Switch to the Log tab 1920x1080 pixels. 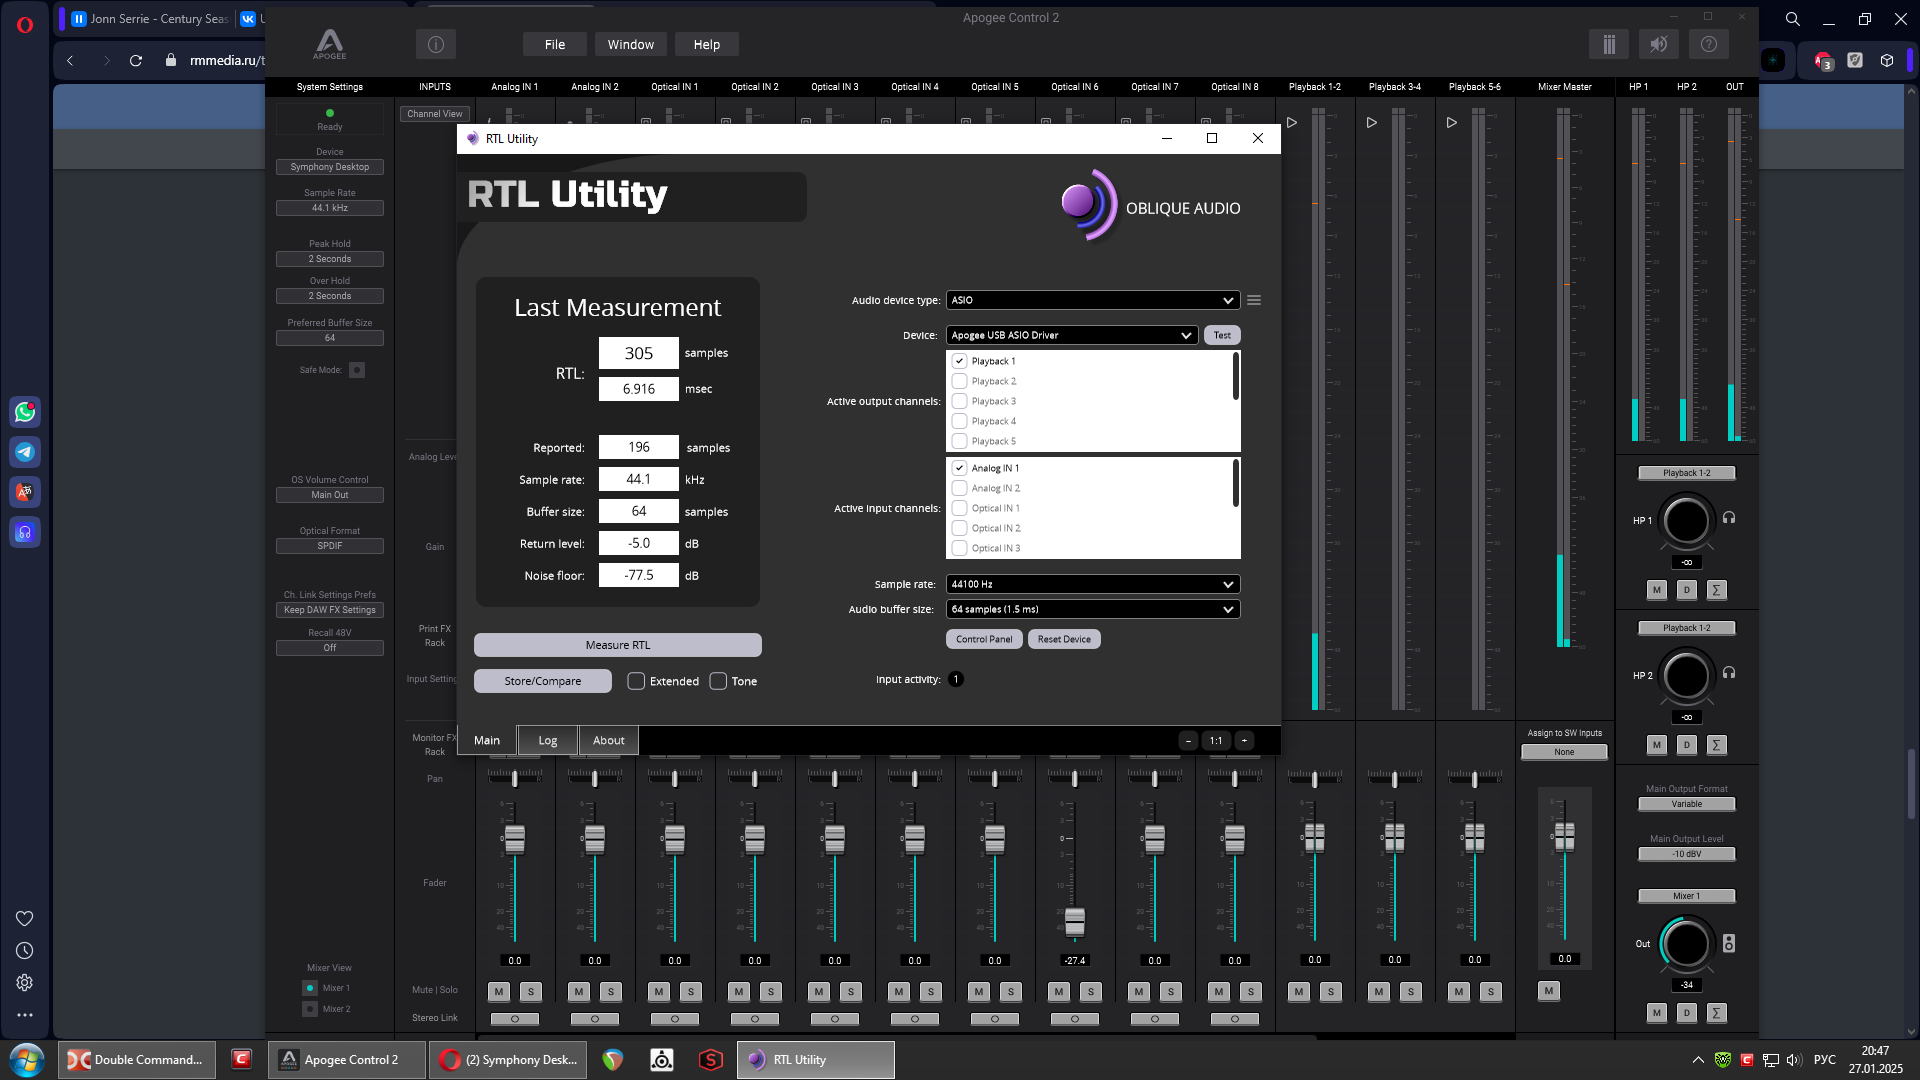[547, 740]
